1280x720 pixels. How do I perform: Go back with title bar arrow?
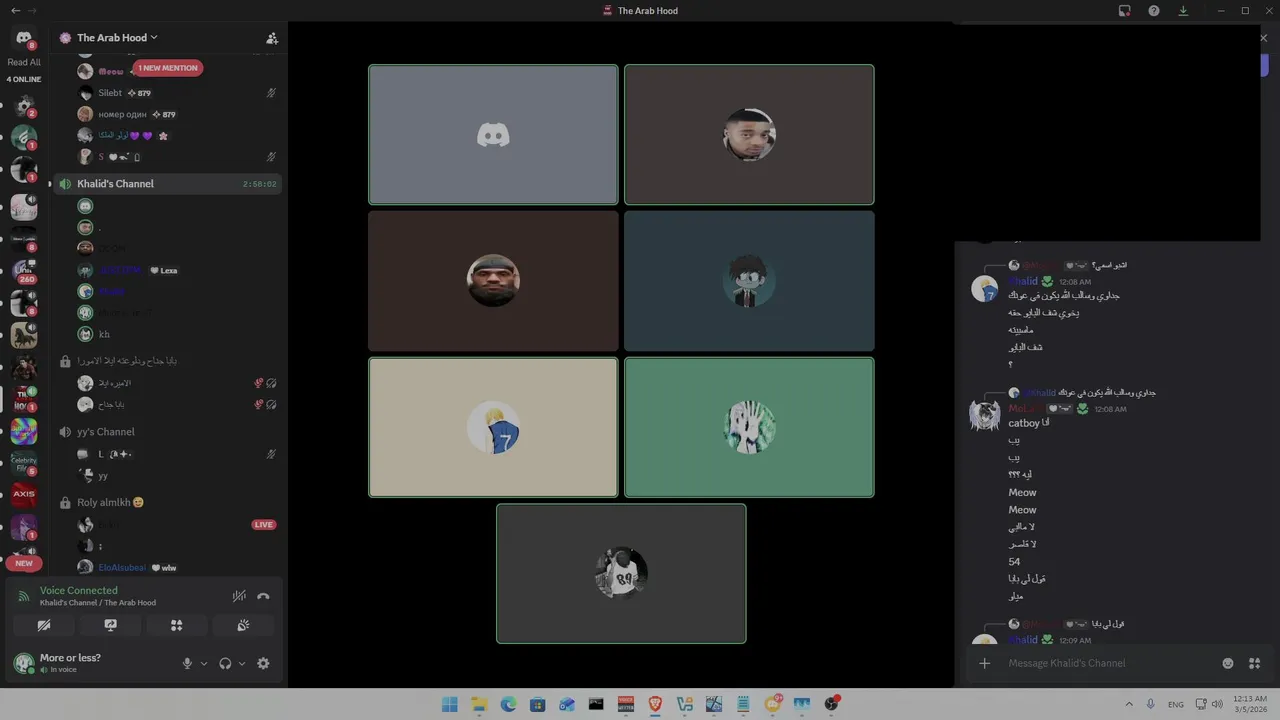[16, 11]
